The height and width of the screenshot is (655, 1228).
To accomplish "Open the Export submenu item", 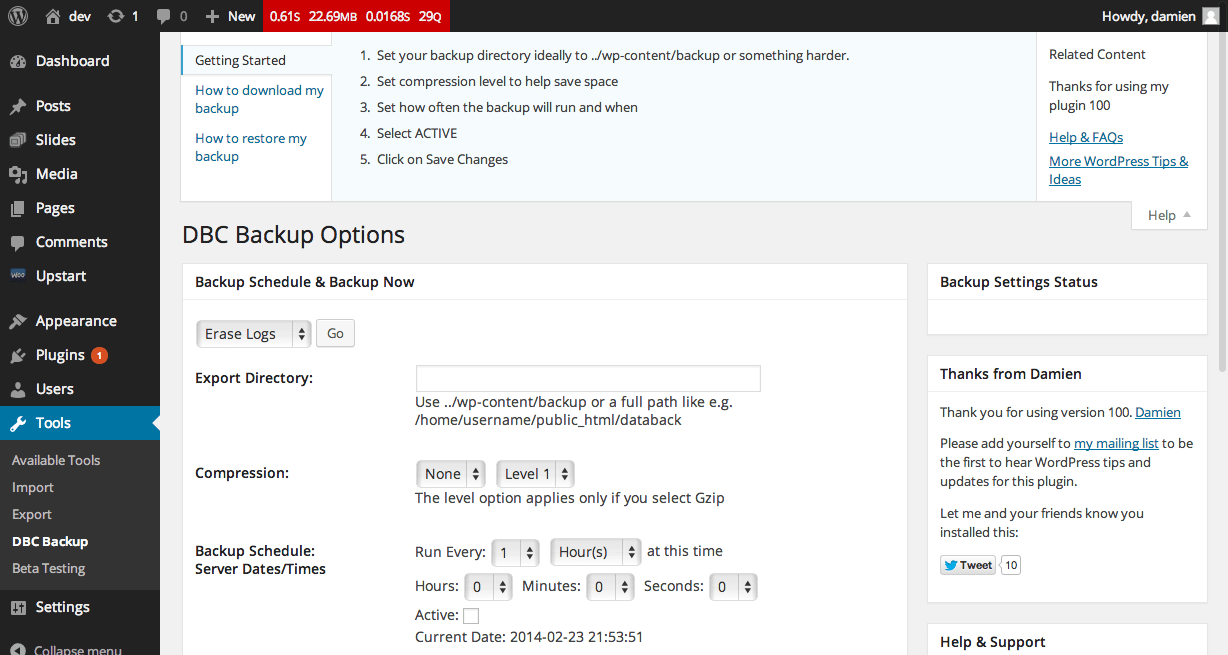I will coord(32,514).
